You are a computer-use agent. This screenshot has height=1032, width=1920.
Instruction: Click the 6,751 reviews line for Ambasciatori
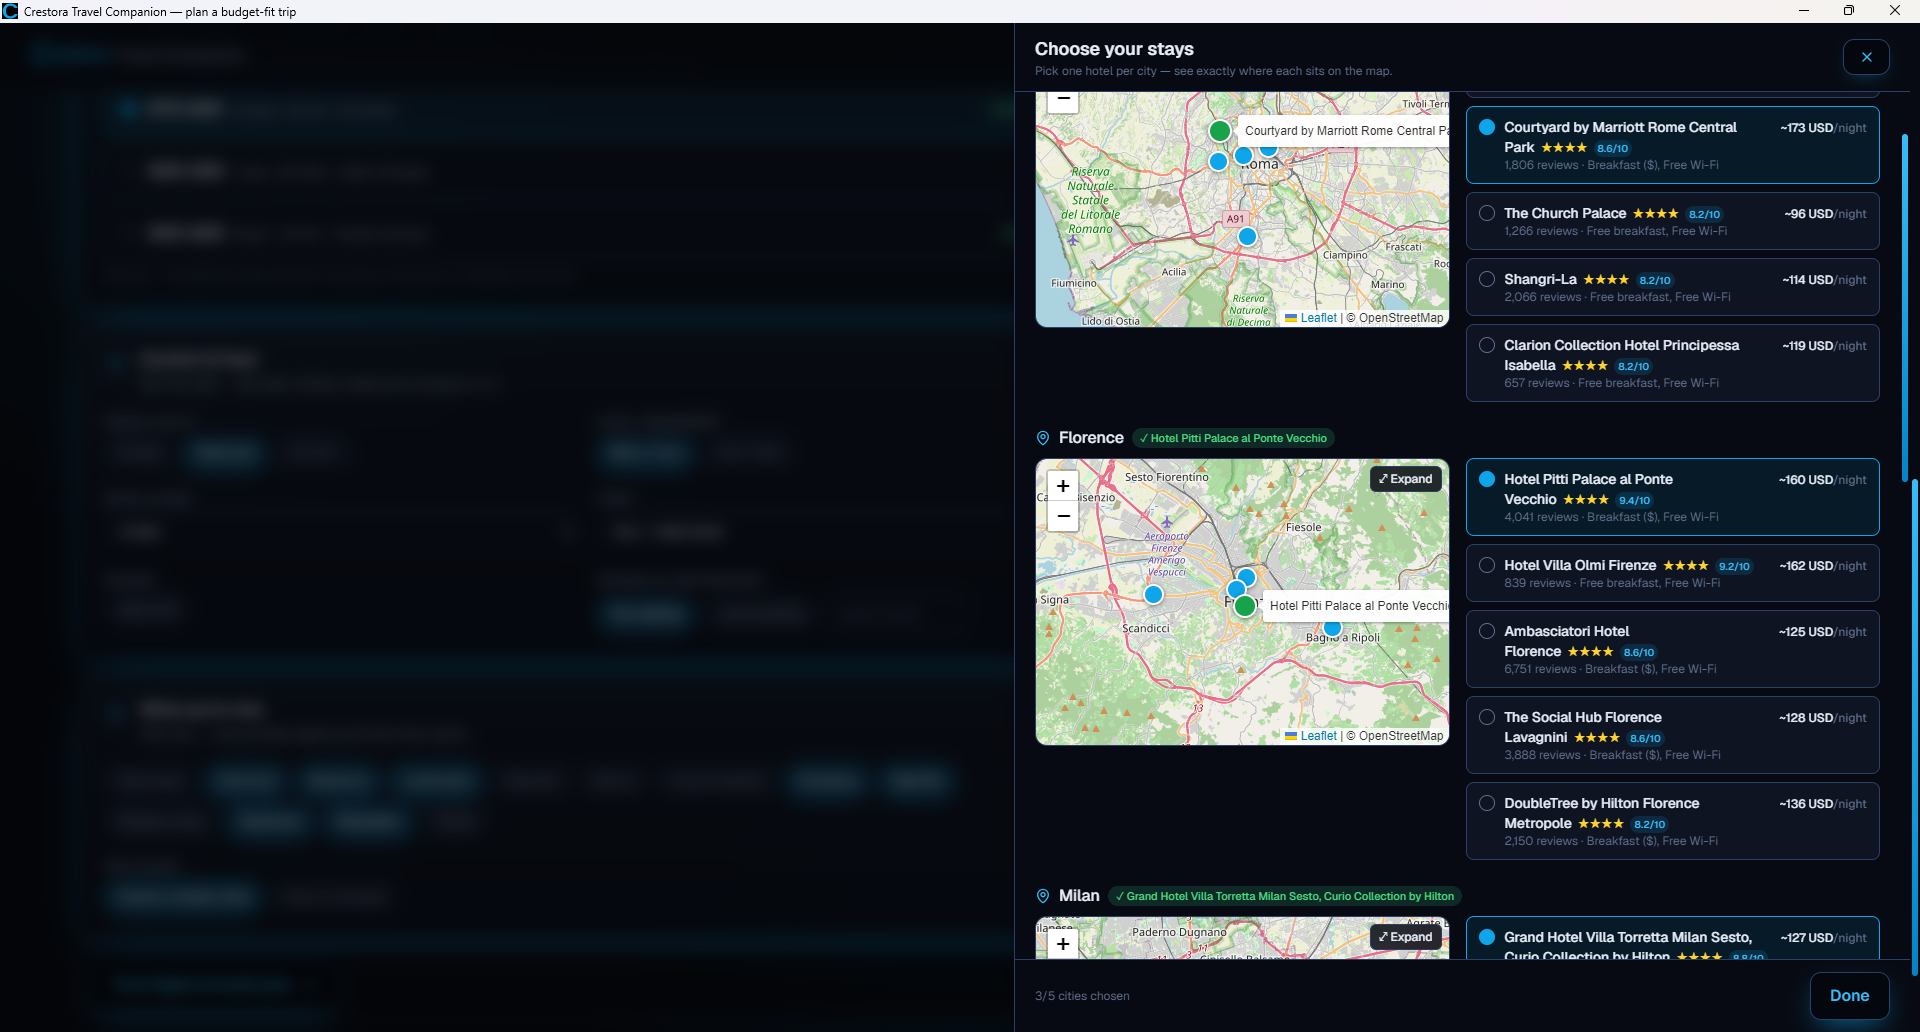pyautogui.click(x=1610, y=669)
